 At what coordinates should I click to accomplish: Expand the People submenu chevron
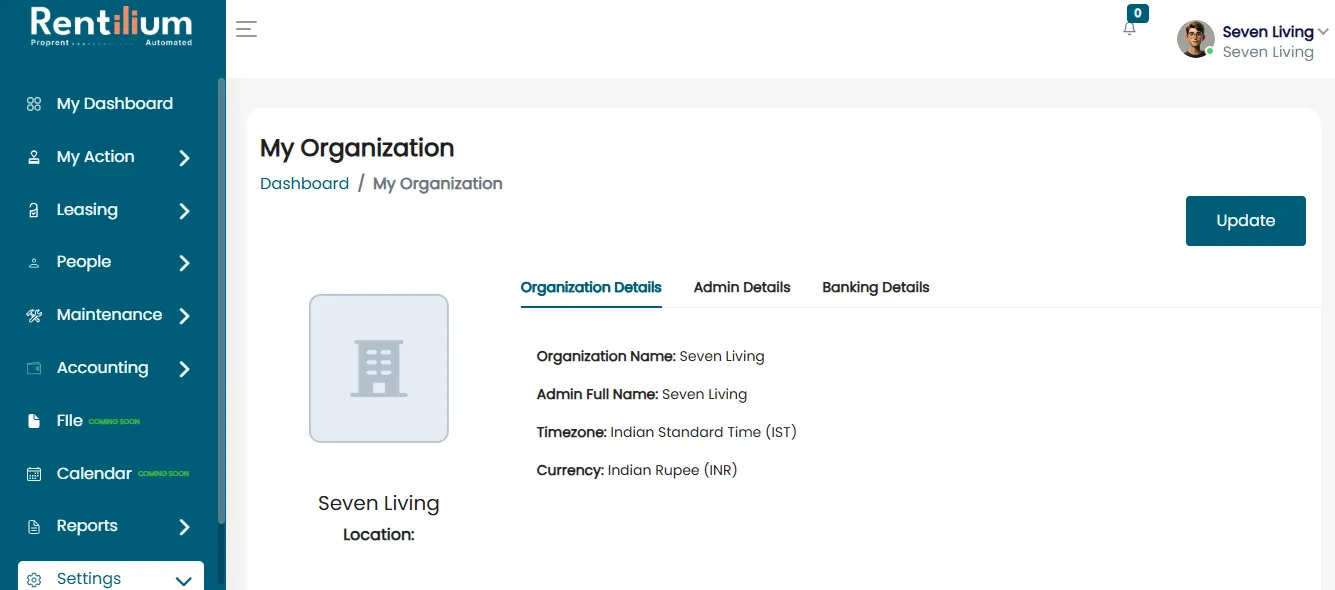pos(184,263)
